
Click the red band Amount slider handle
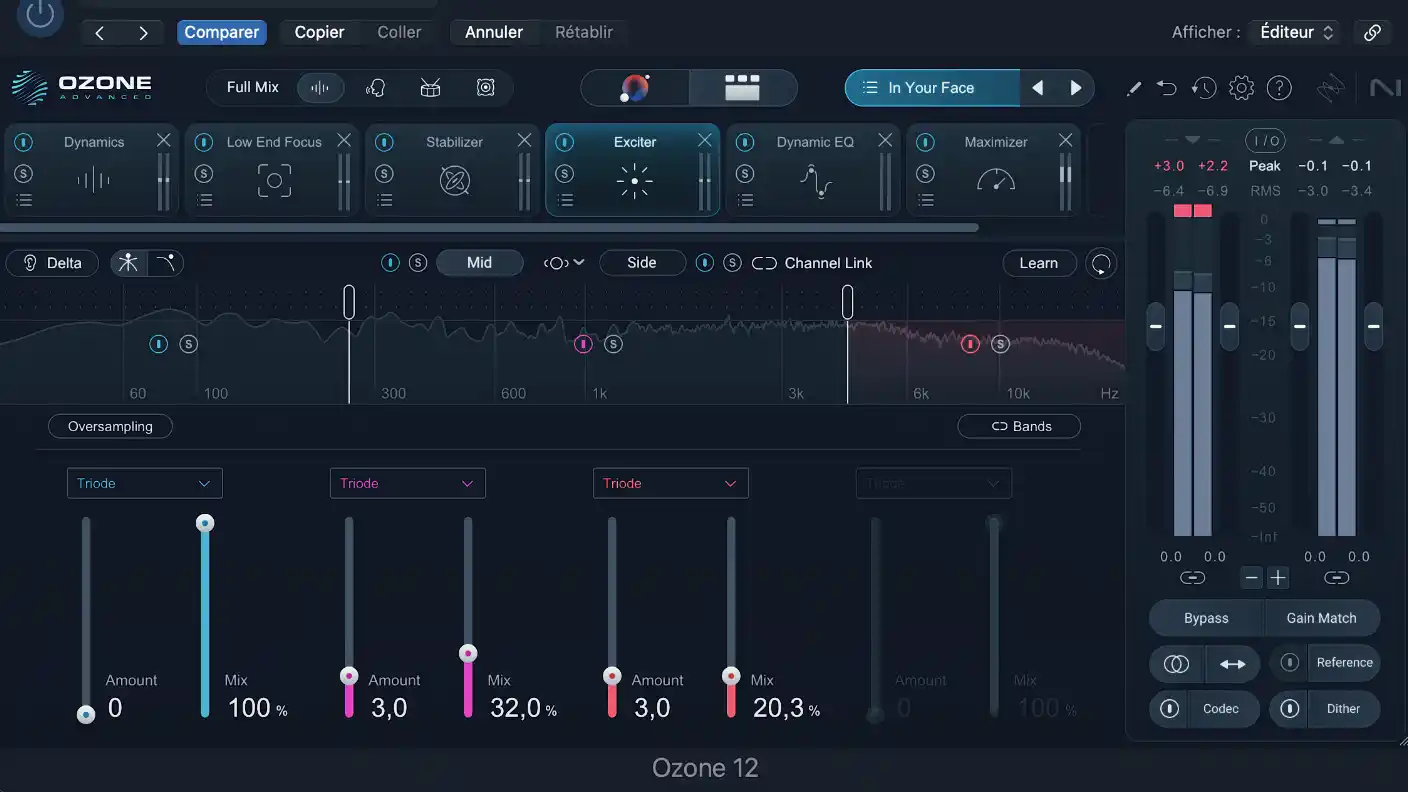(612, 676)
